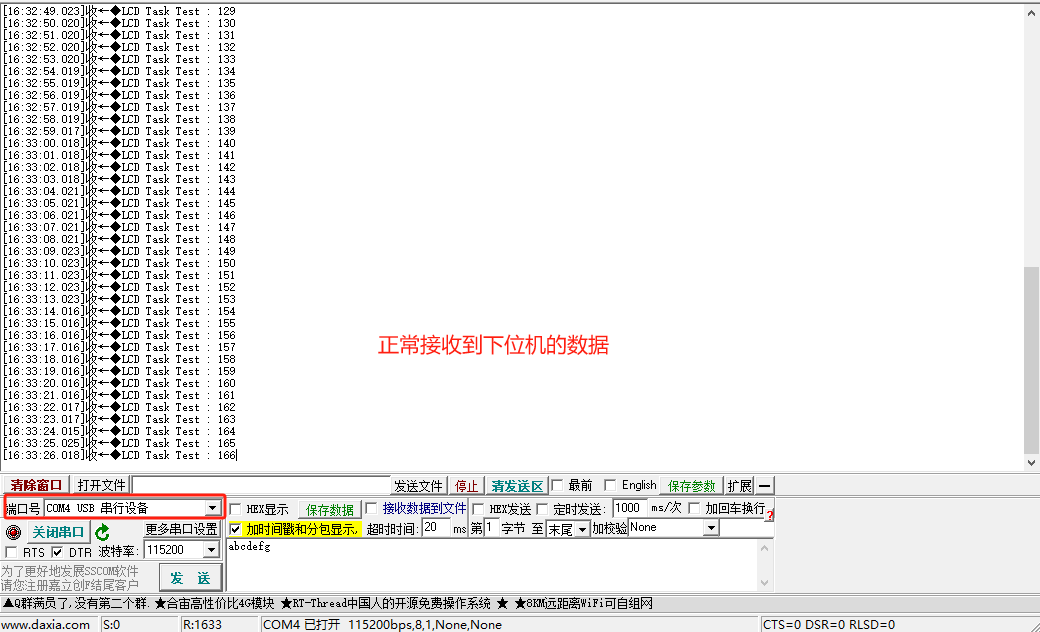1040x632 pixels.
Task: Toggle the HEX发送 checkbox
Action: tap(478, 509)
